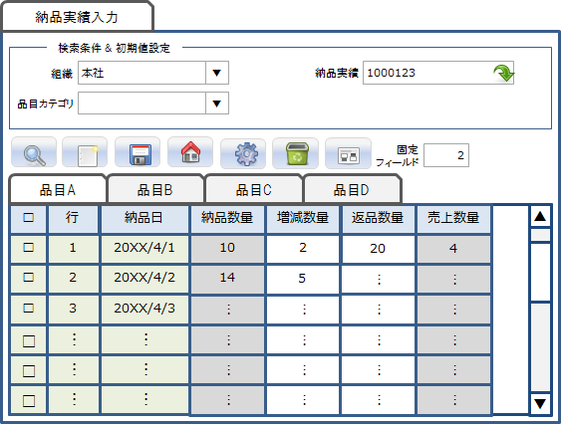This screenshot has width=561, height=424.
Task: Click the row number 2 cell
Action: pyautogui.click(x=73, y=279)
